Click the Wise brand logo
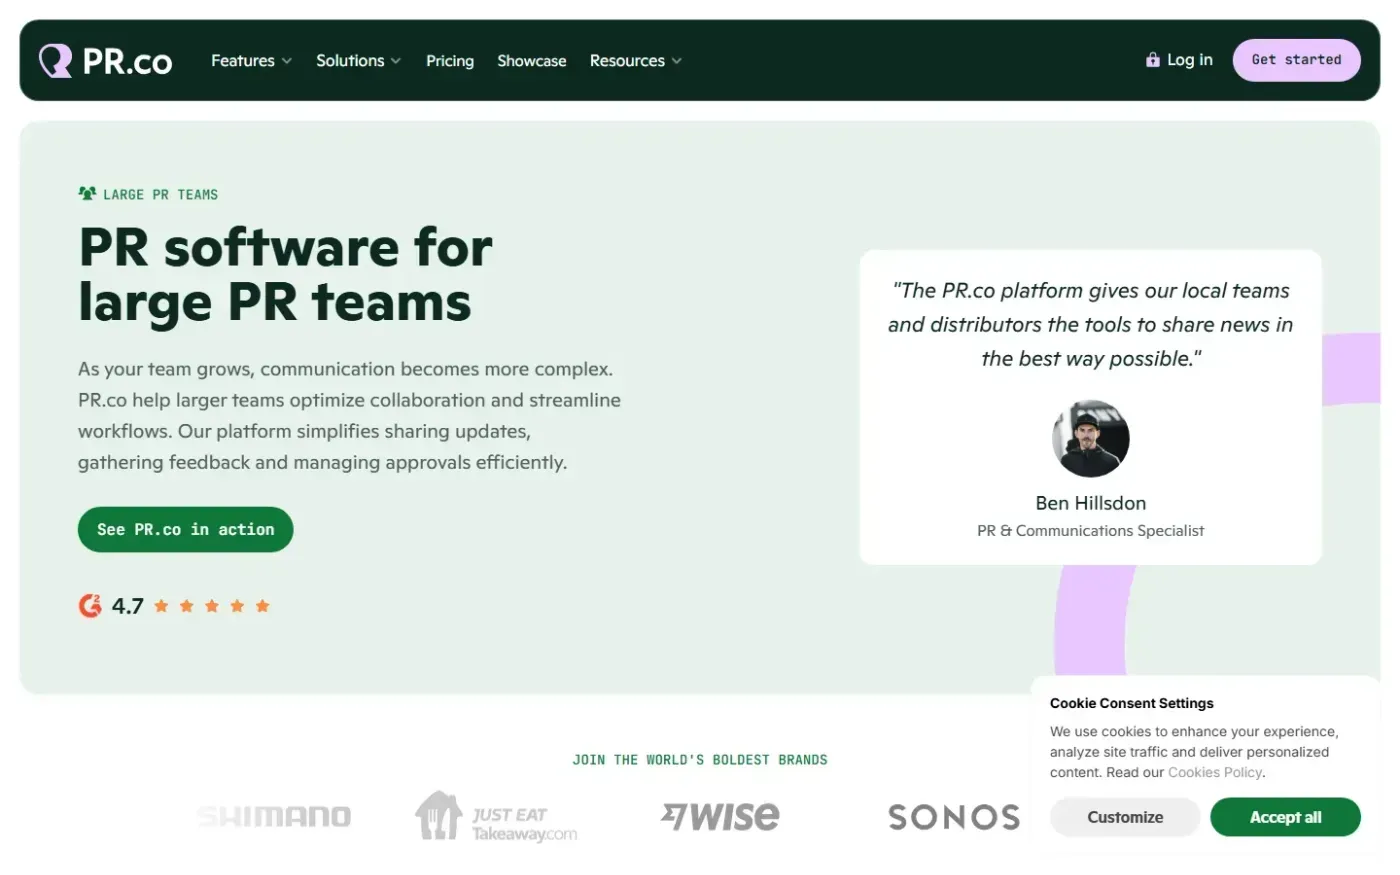Screen dimensions: 1400x875 [720, 816]
